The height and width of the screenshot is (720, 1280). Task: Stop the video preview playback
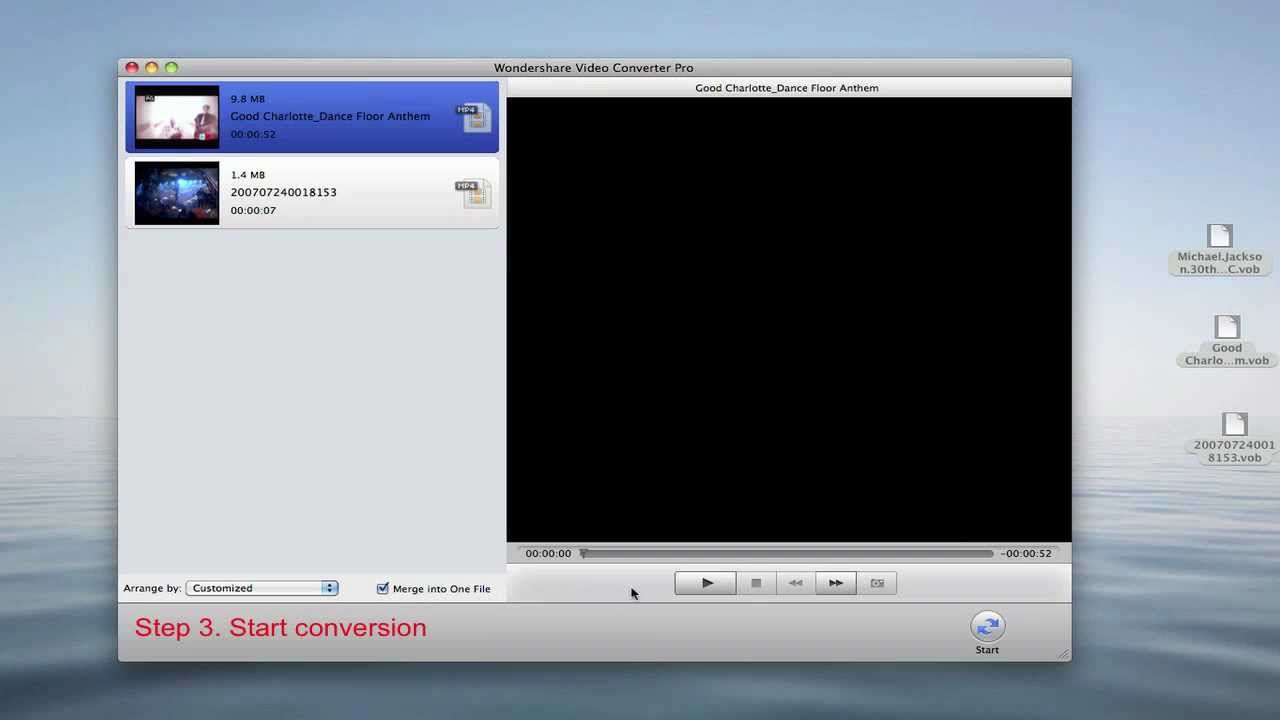tap(756, 583)
